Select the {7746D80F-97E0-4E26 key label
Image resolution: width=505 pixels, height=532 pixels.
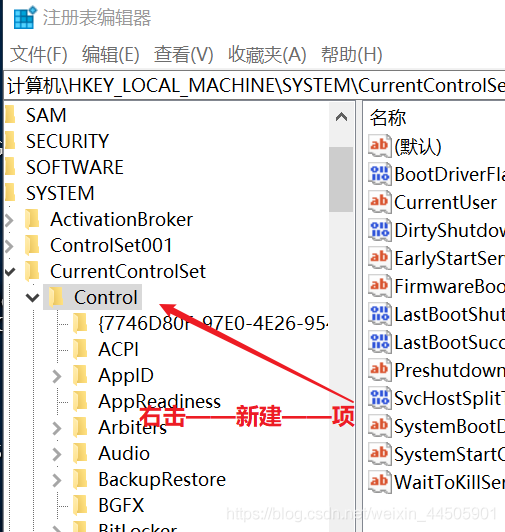point(213,324)
